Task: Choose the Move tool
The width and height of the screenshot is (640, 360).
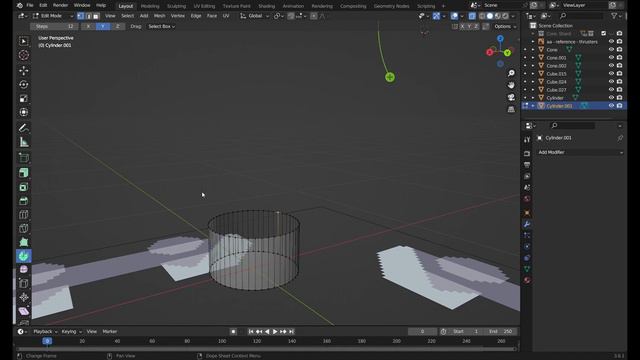Action: [x=24, y=70]
